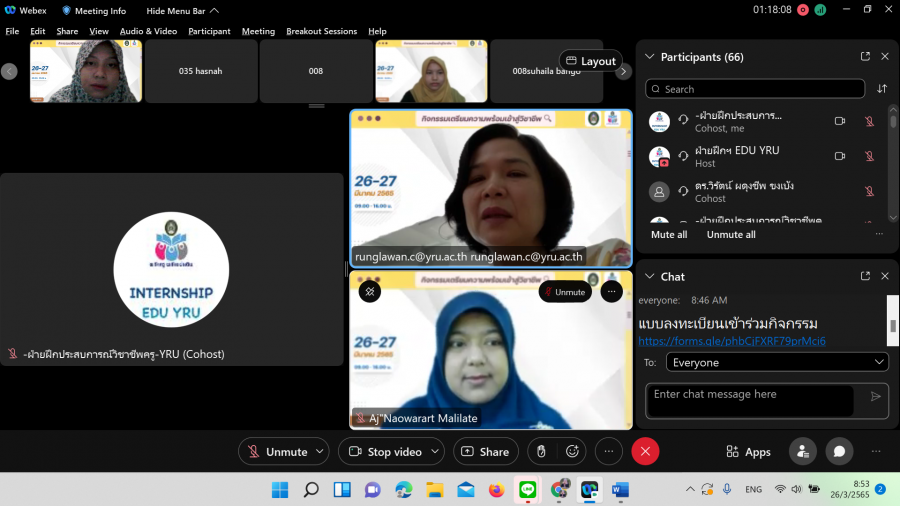Send the chat message arrow icon
900x506 pixels.
(x=876, y=396)
